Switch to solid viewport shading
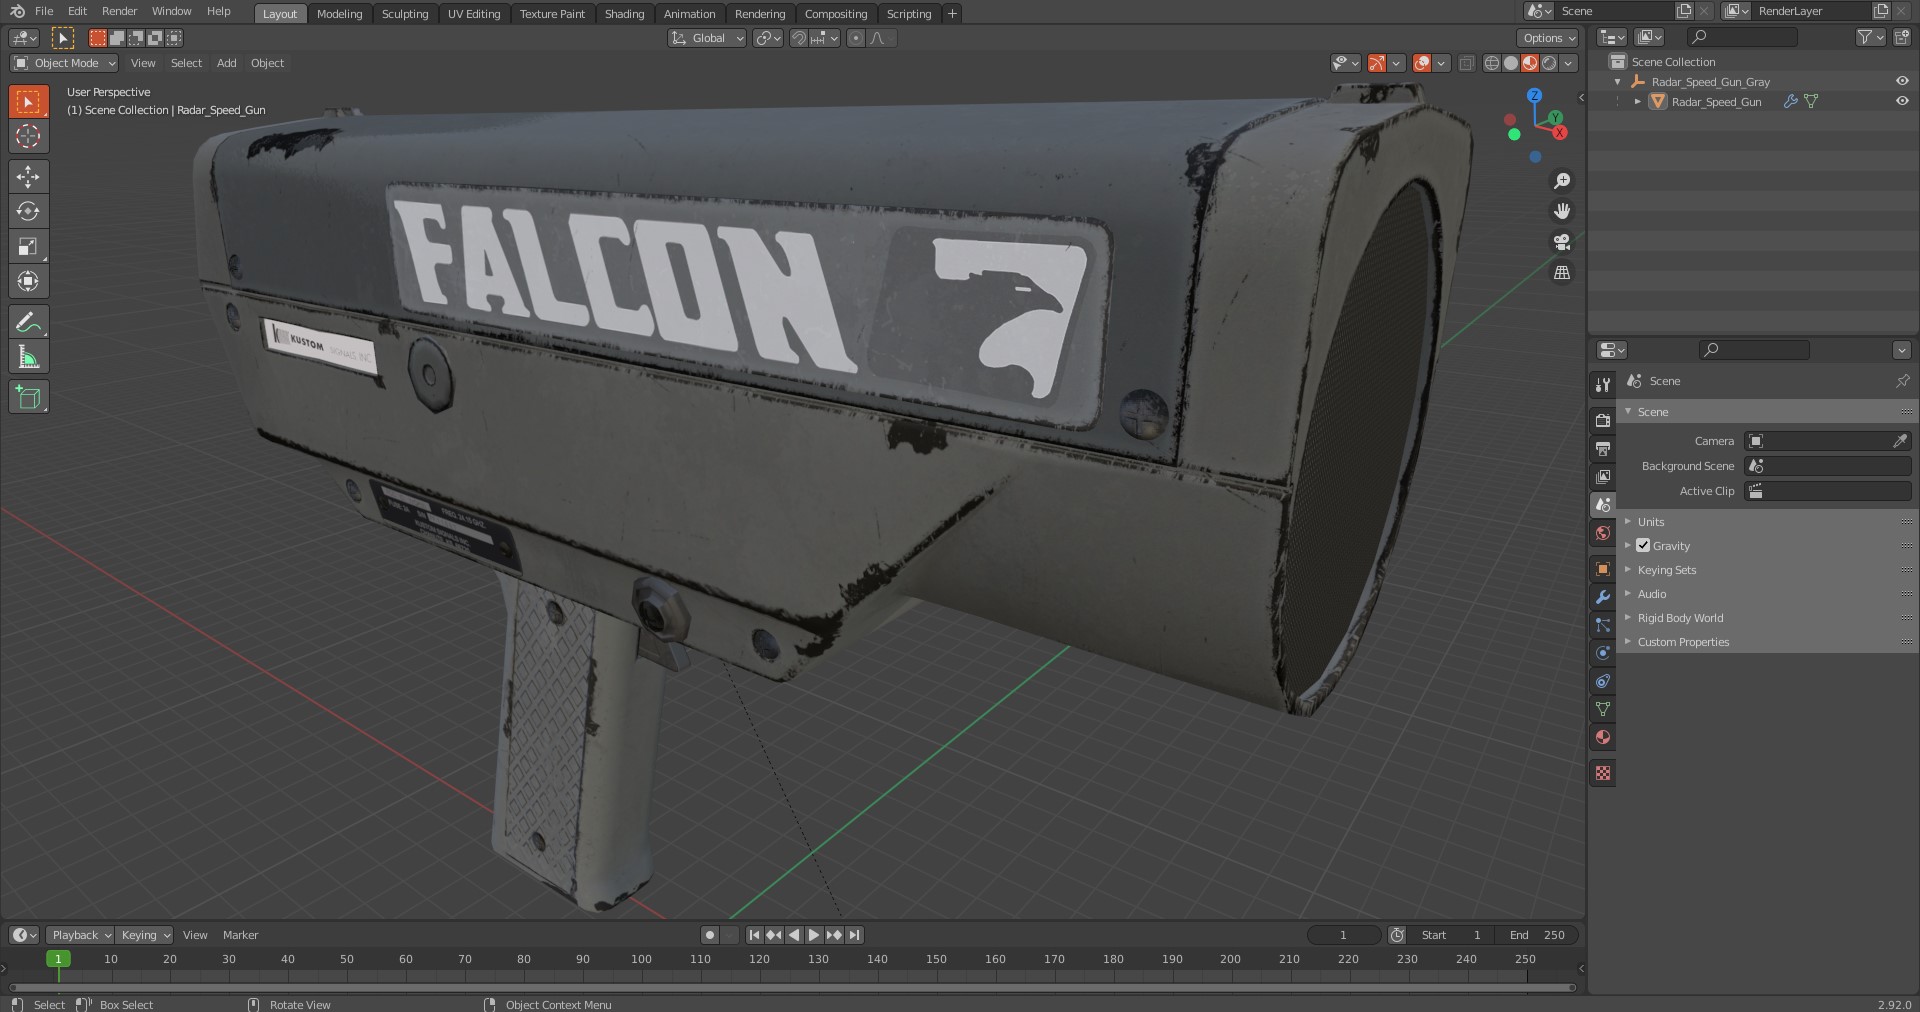Viewport: 1920px width, 1012px height. pyautogui.click(x=1511, y=63)
